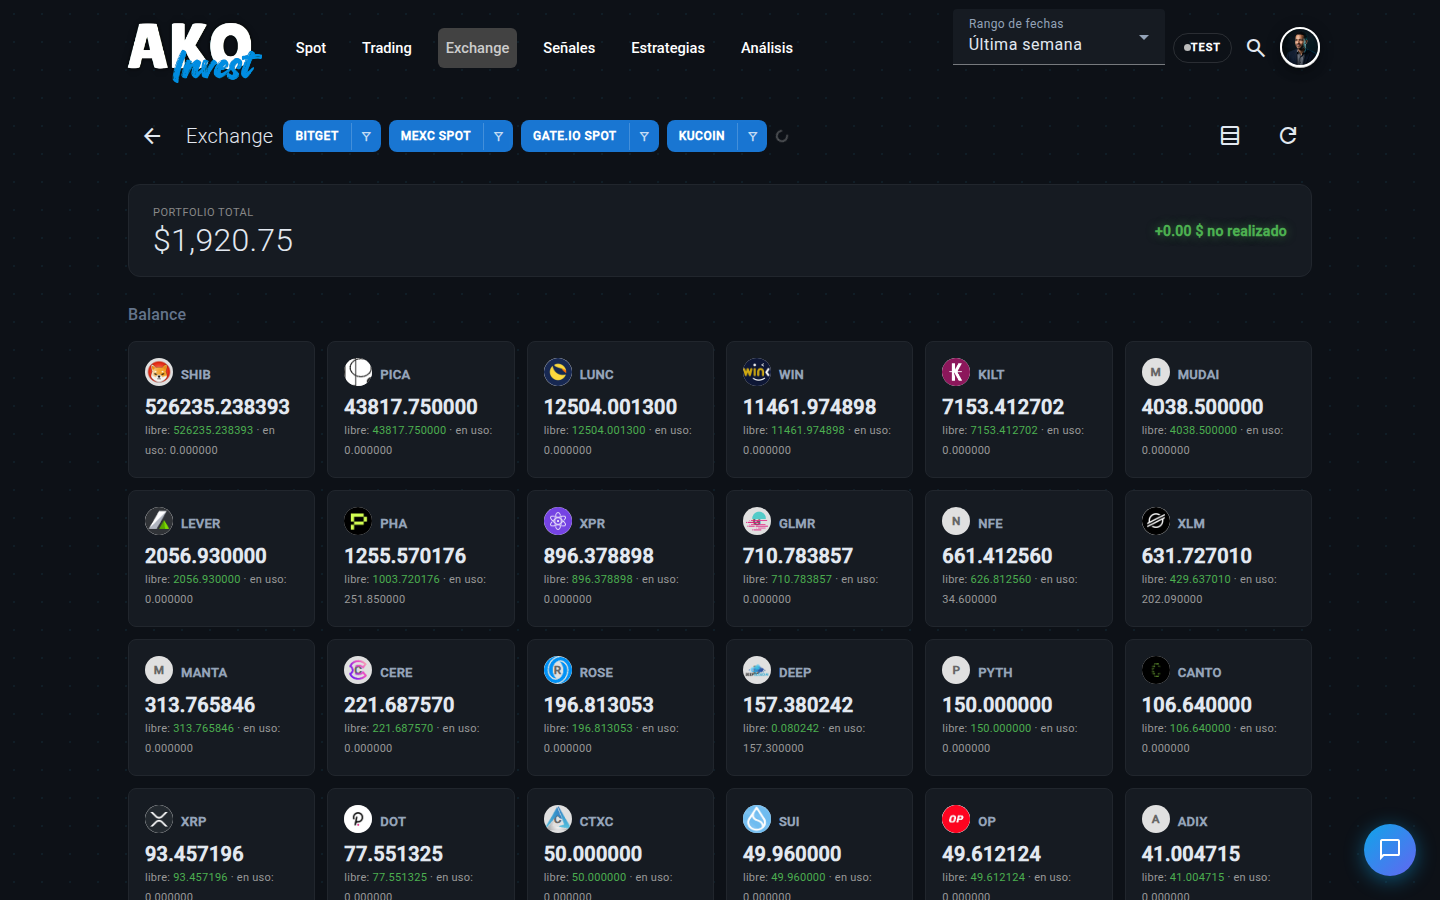Screen dimensions: 1440x900
Task: Open the PYTH balance card
Action: [1018, 707]
